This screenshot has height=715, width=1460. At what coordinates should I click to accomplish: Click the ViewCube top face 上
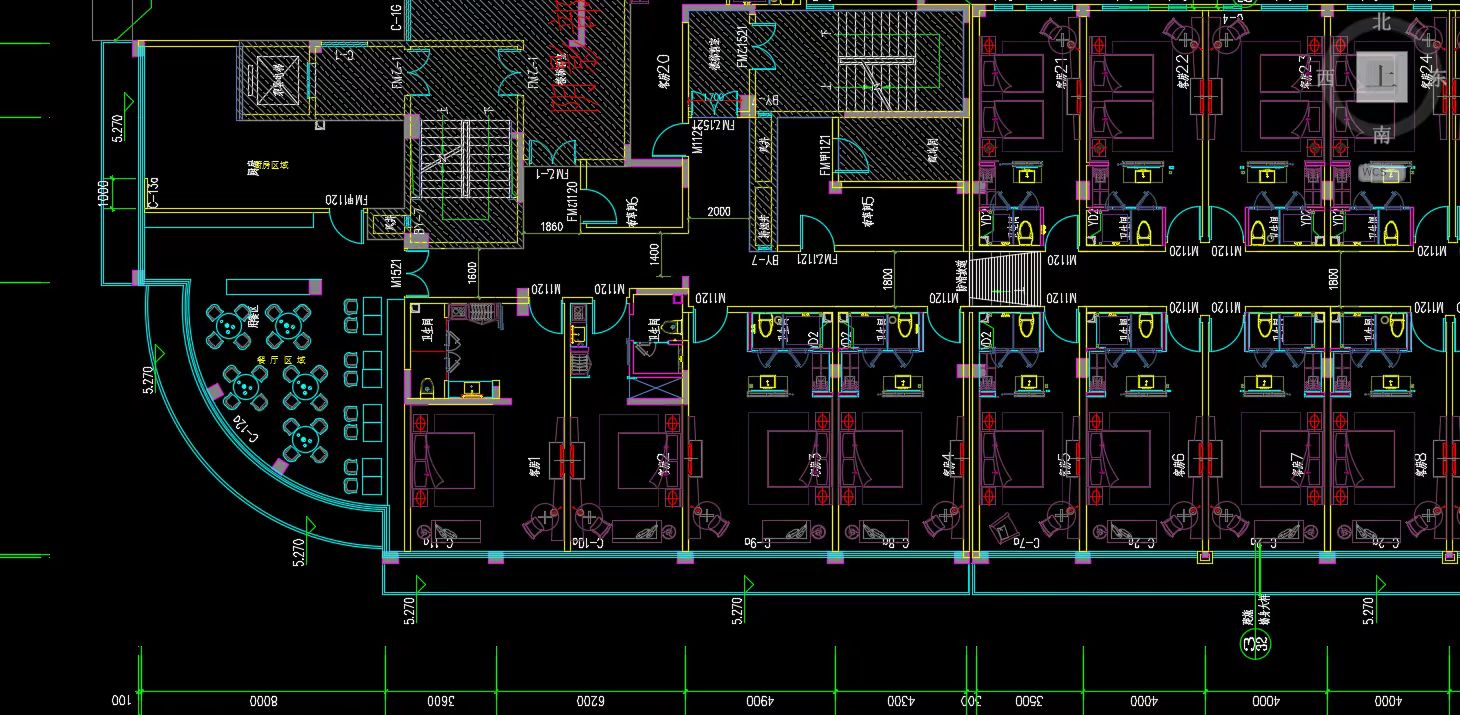pyautogui.click(x=1383, y=77)
